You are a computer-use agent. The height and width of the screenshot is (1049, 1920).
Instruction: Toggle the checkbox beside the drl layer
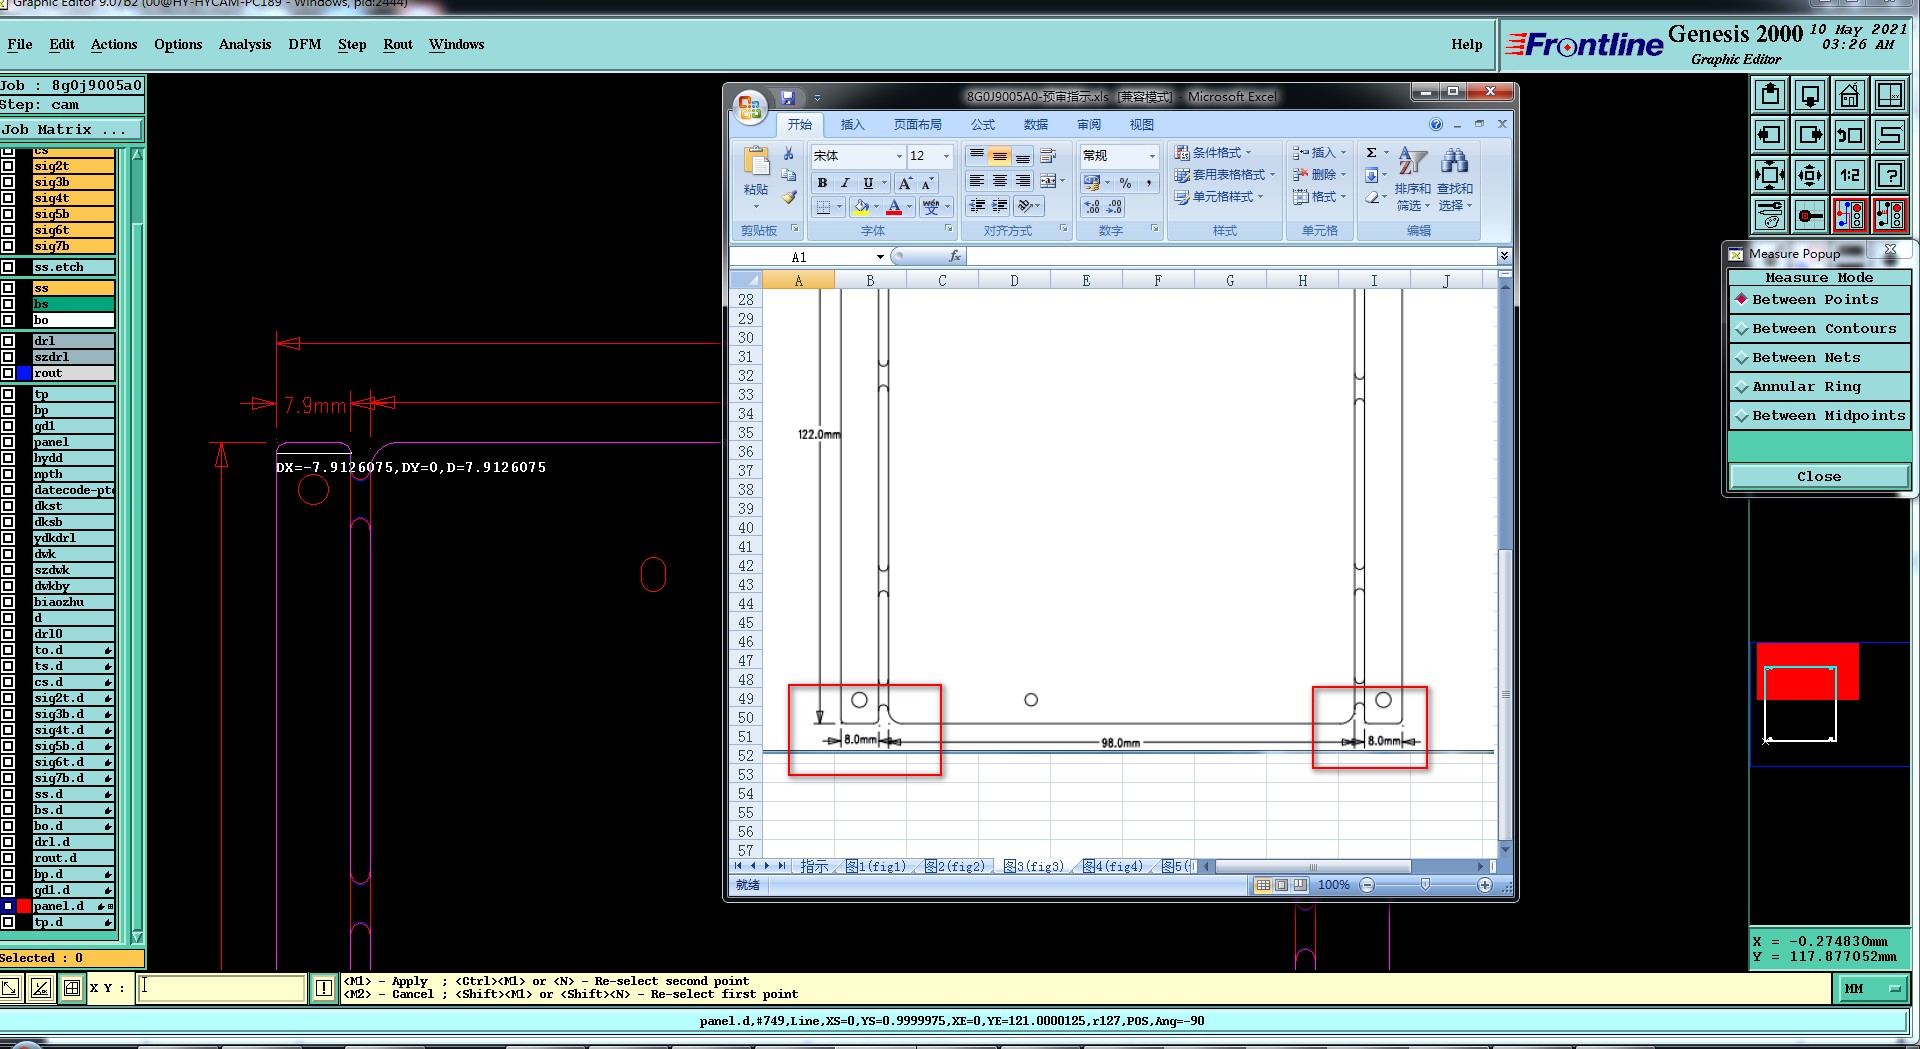[8, 341]
